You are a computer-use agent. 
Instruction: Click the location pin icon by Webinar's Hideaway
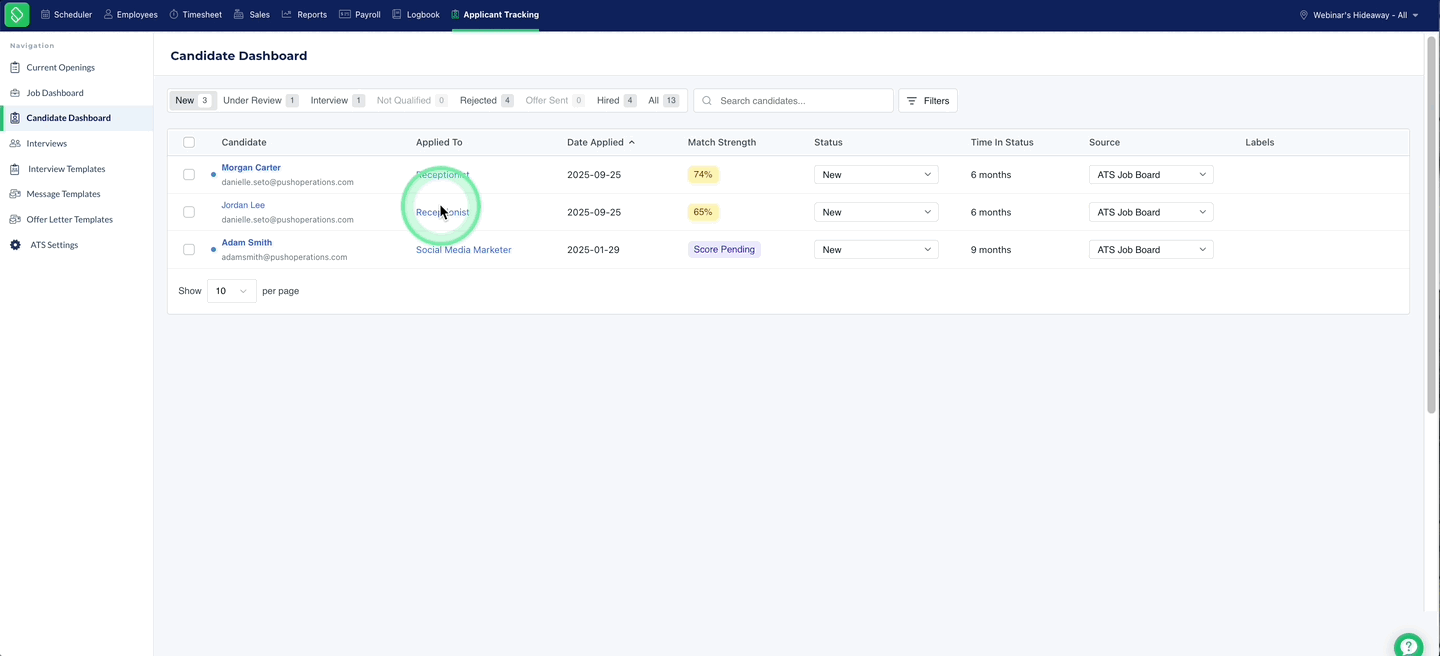click(x=1304, y=15)
